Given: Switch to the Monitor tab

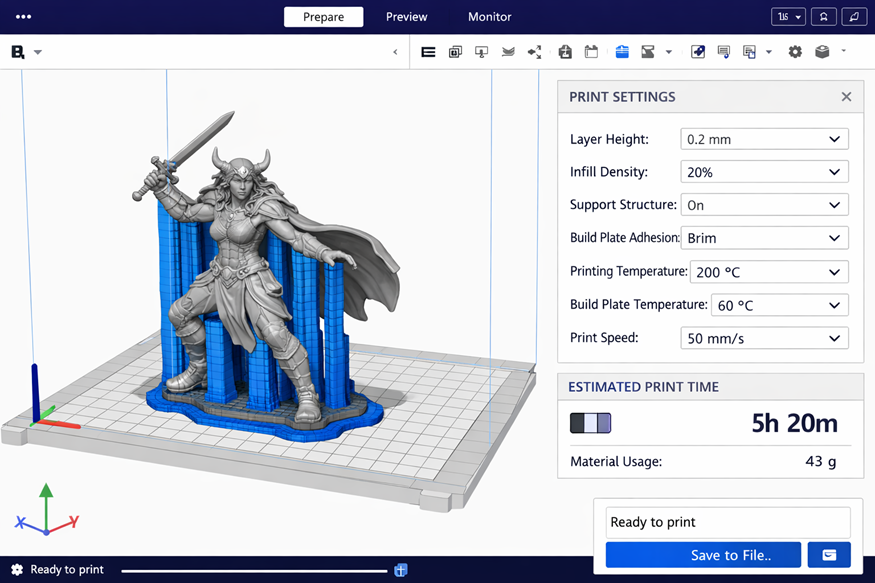Looking at the screenshot, I should tap(489, 17).
